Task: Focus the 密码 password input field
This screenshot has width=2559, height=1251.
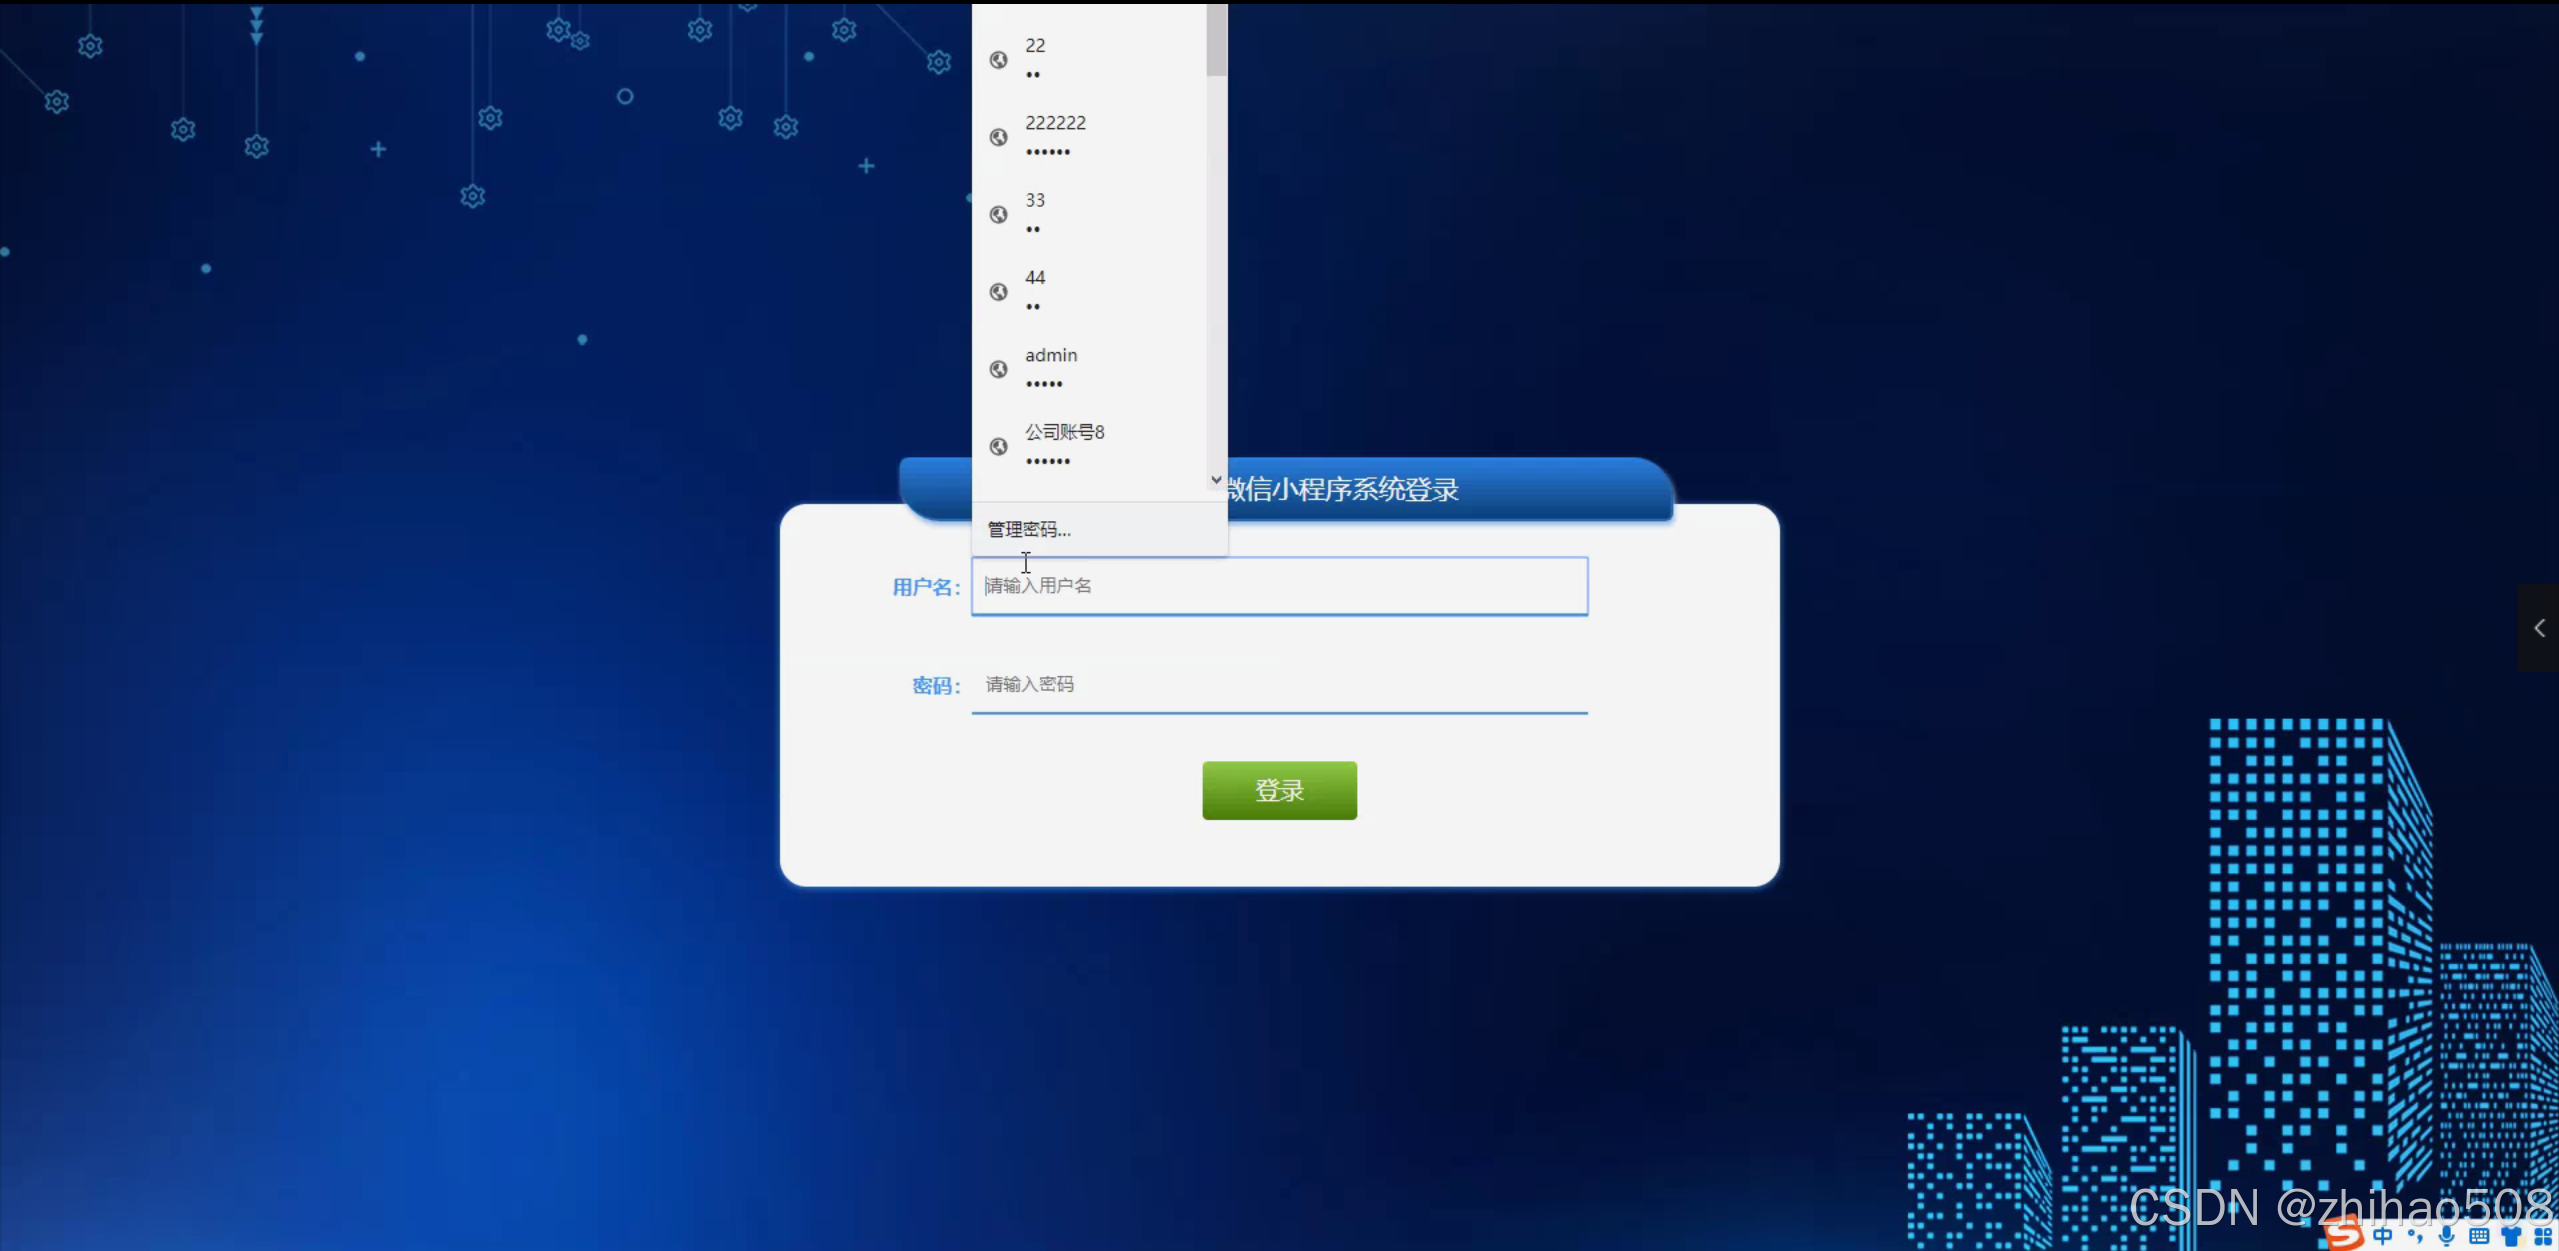Action: pos(1279,685)
